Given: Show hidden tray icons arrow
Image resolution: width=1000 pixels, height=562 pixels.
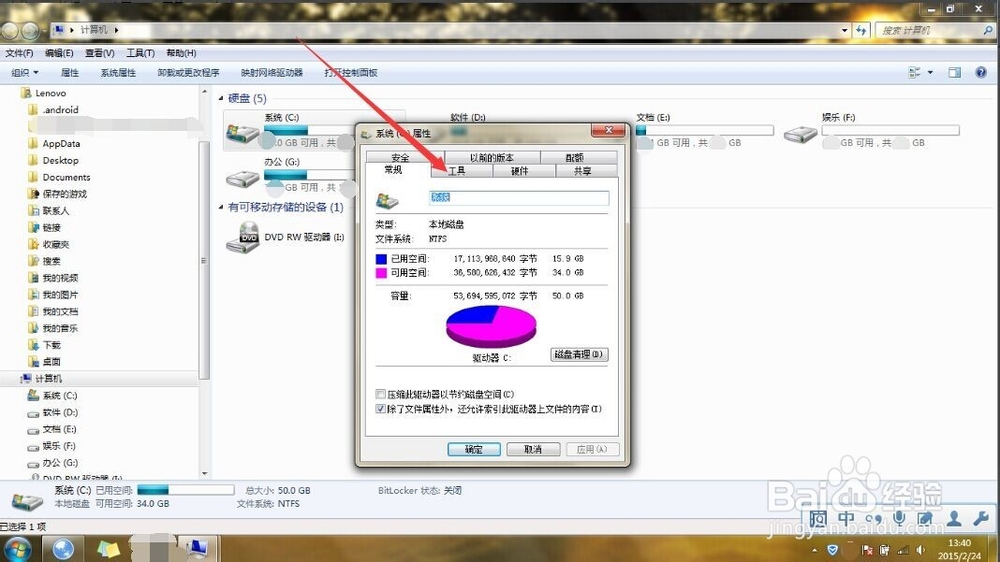Looking at the screenshot, I should 814,549.
